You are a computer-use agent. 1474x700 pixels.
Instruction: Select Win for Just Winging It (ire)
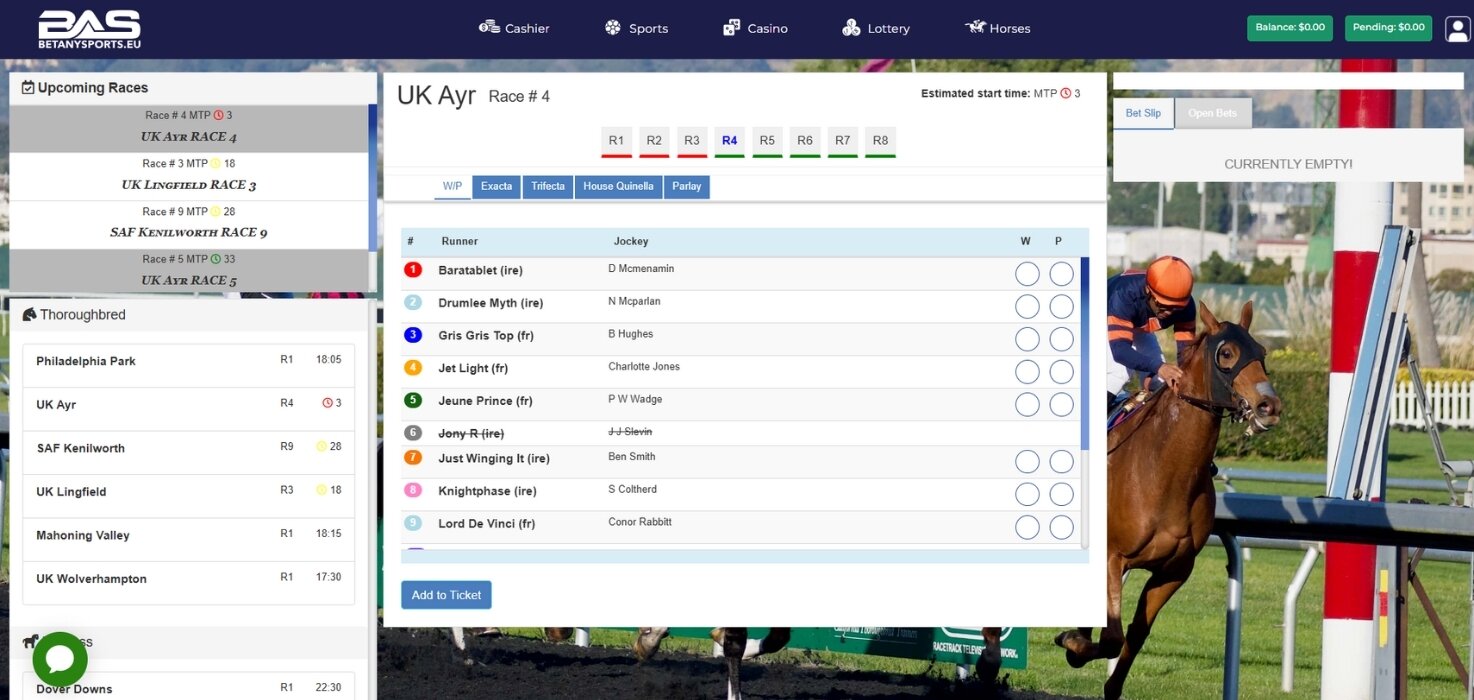click(1027, 462)
